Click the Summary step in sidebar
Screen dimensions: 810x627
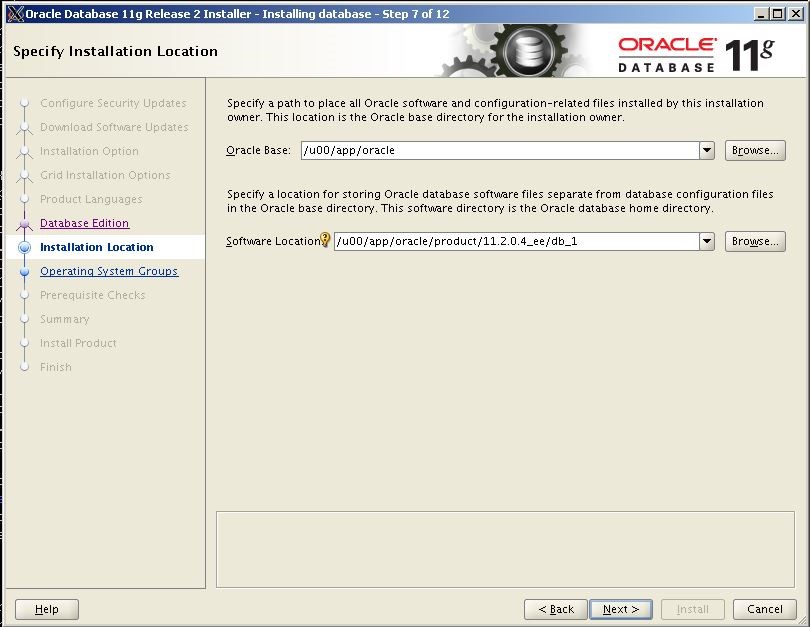coord(65,319)
